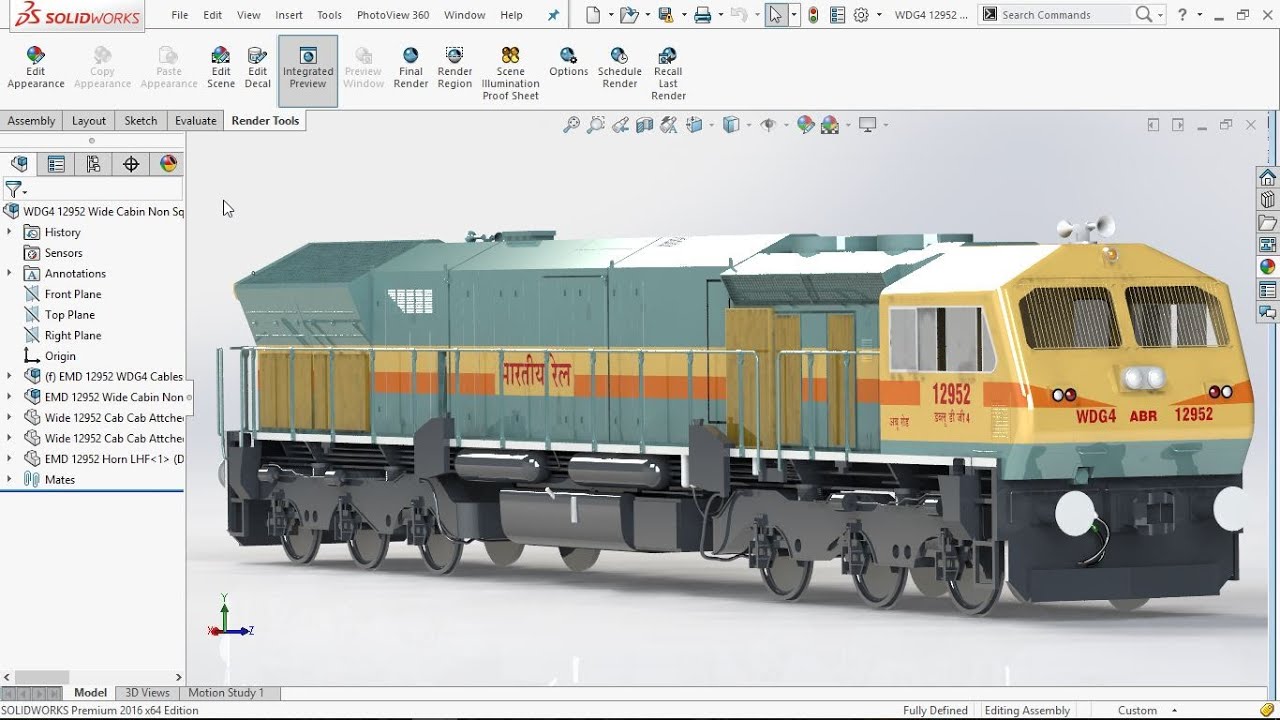Viewport: 1280px width, 720px height.
Task: Click the Section View icon
Action: [645, 125]
